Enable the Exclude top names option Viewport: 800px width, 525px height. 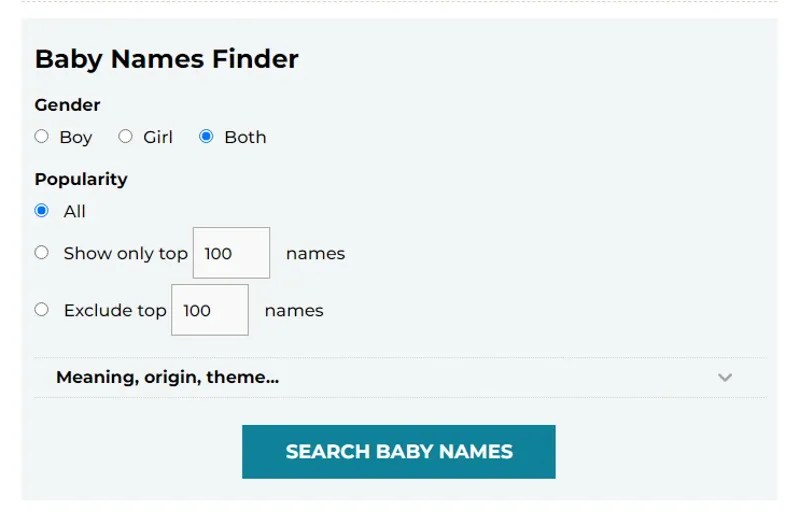tap(41, 310)
